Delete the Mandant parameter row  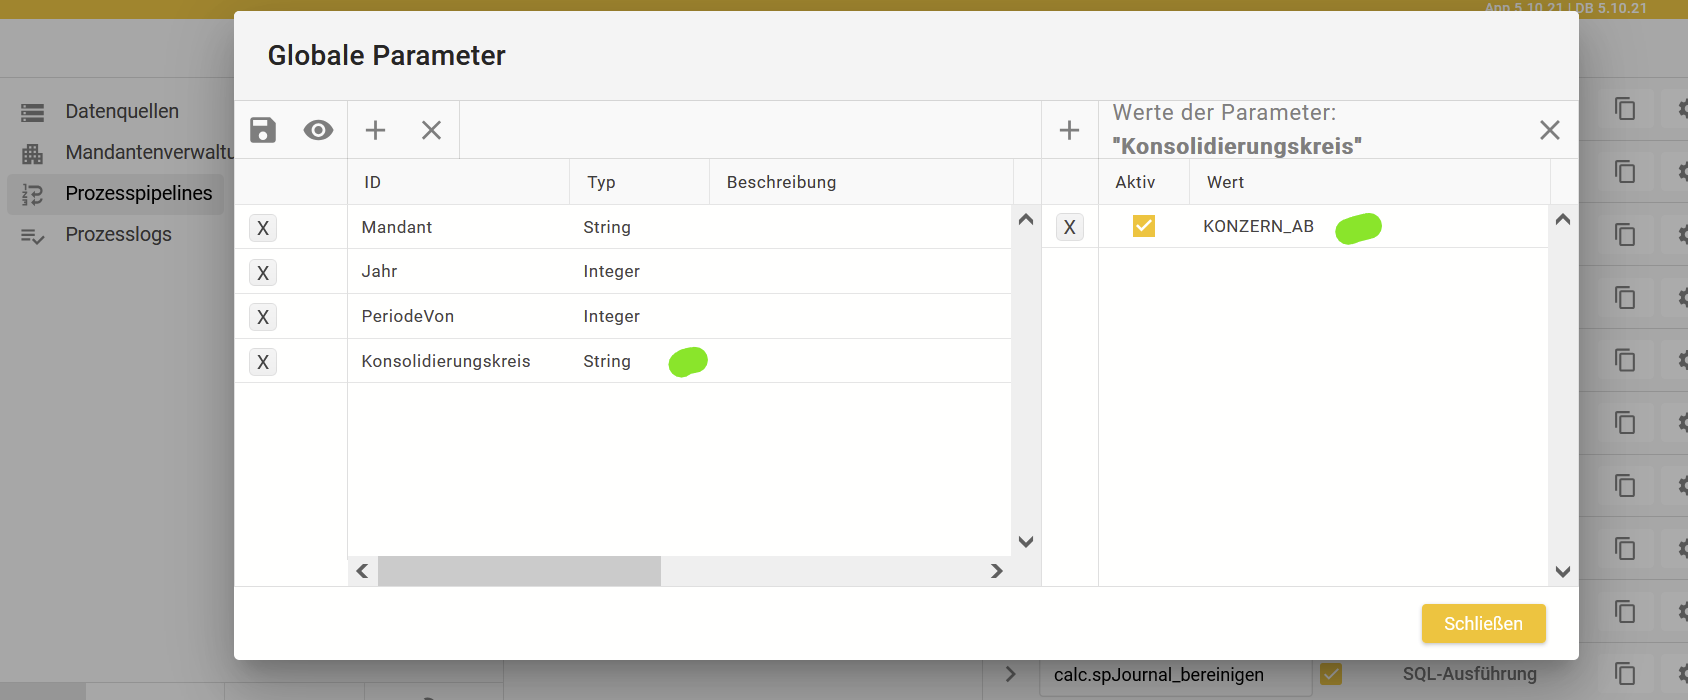[x=263, y=228]
